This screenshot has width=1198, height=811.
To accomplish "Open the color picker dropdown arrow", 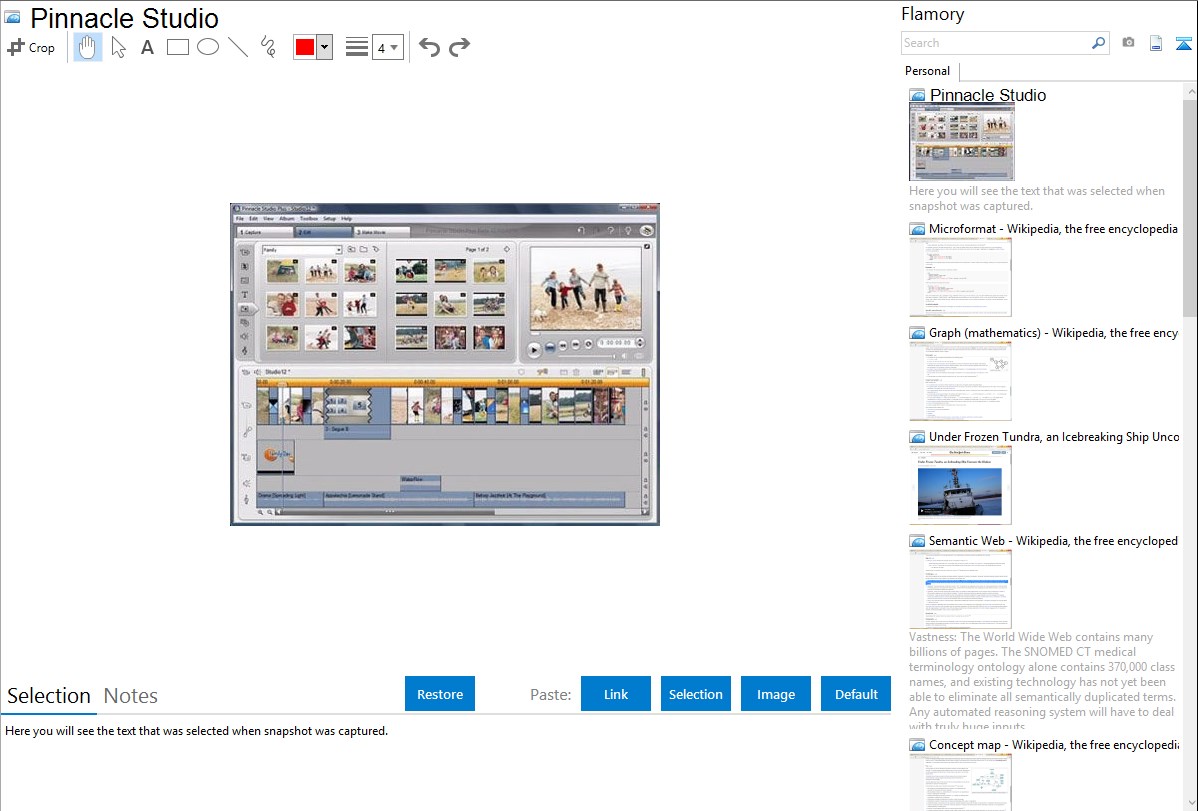I will [324, 47].
